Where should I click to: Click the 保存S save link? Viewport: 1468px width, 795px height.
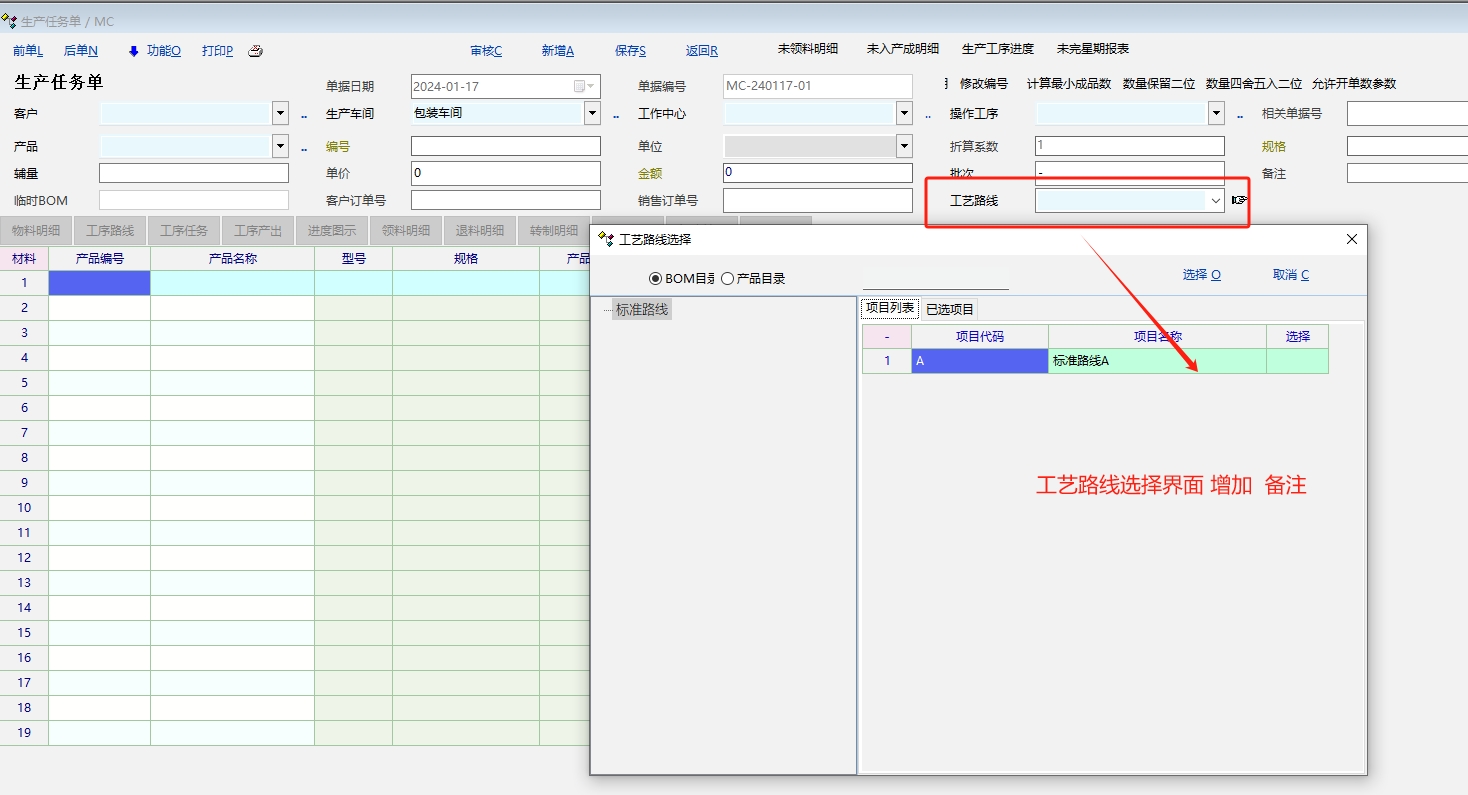pyautogui.click(x=630, y=51)
